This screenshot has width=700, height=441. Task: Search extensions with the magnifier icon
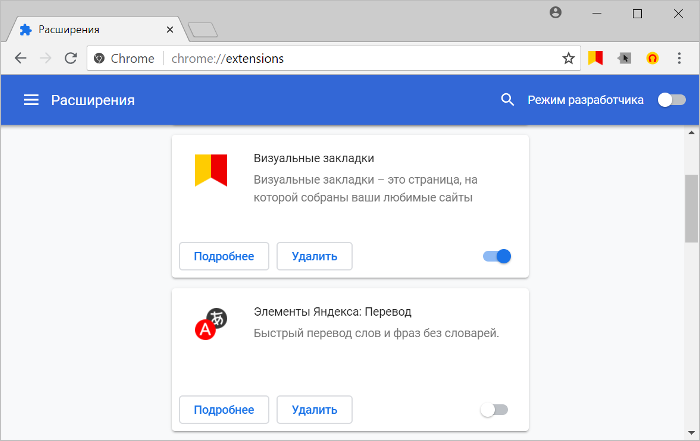[507, 100]
